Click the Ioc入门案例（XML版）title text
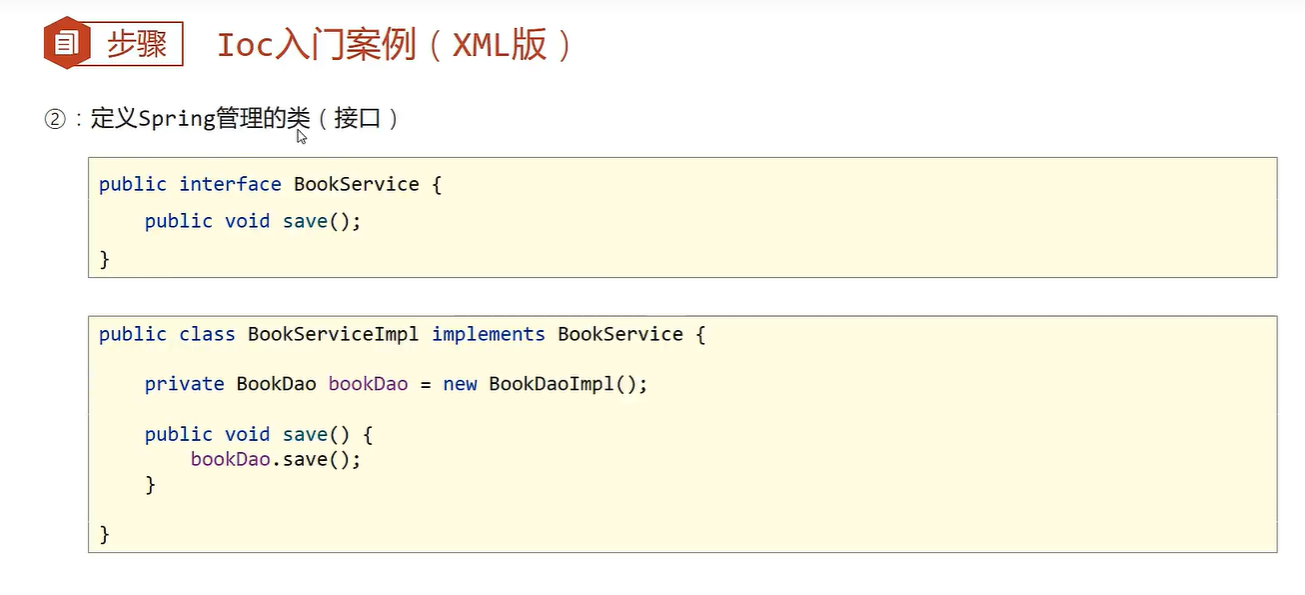 395,46
